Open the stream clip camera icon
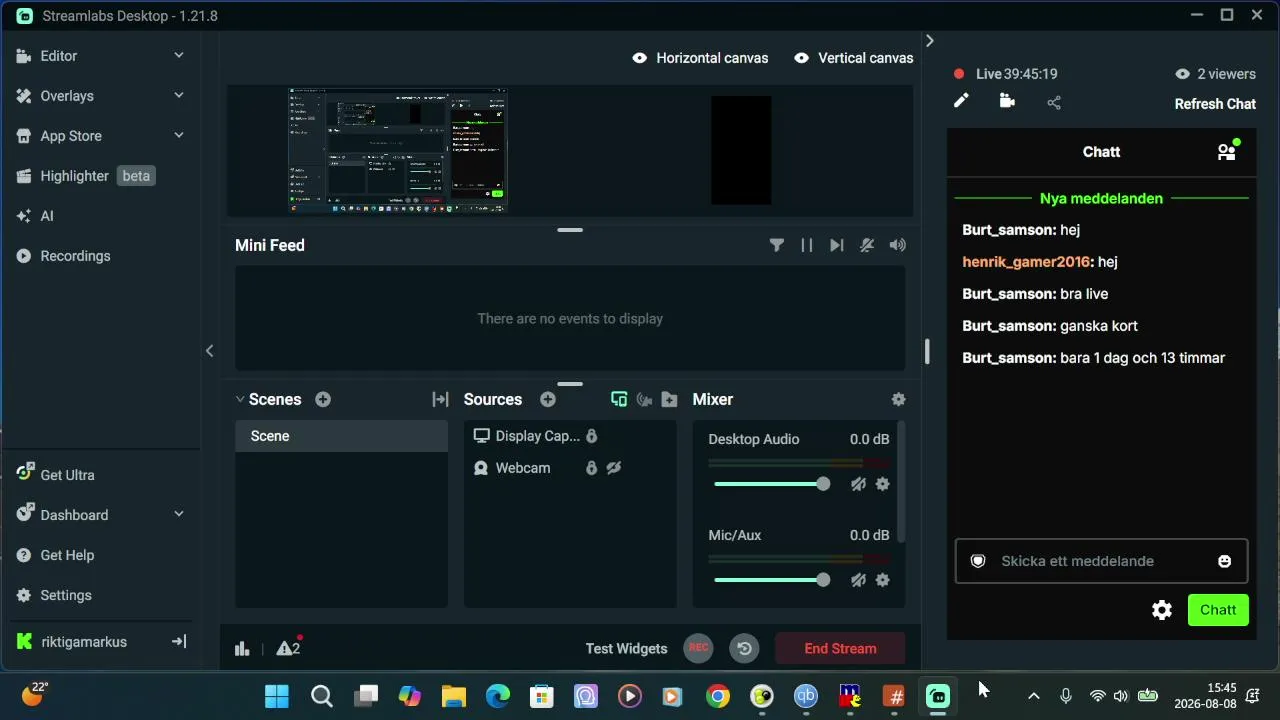1280x720 pixels. click(x=1007, y=101)
